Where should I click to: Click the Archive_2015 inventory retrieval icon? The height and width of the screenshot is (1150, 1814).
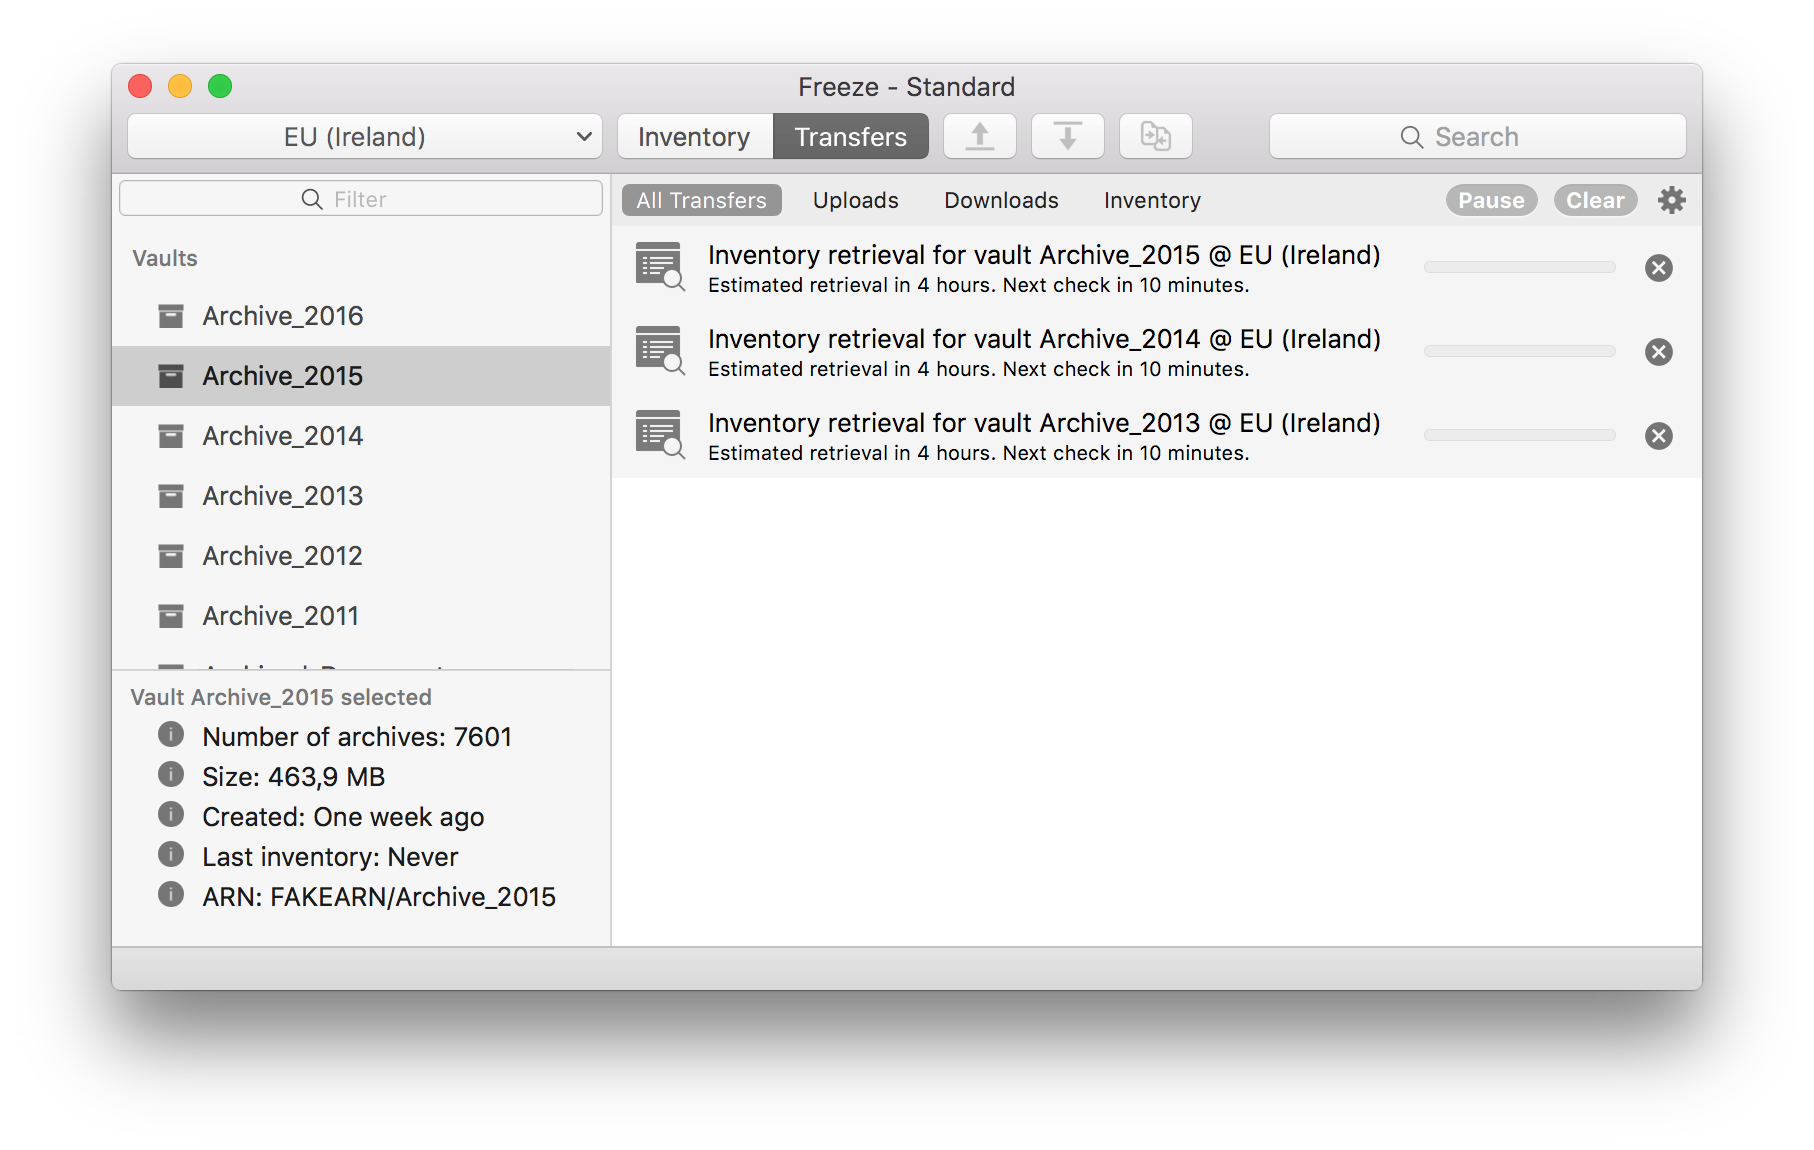pos(660,267)
